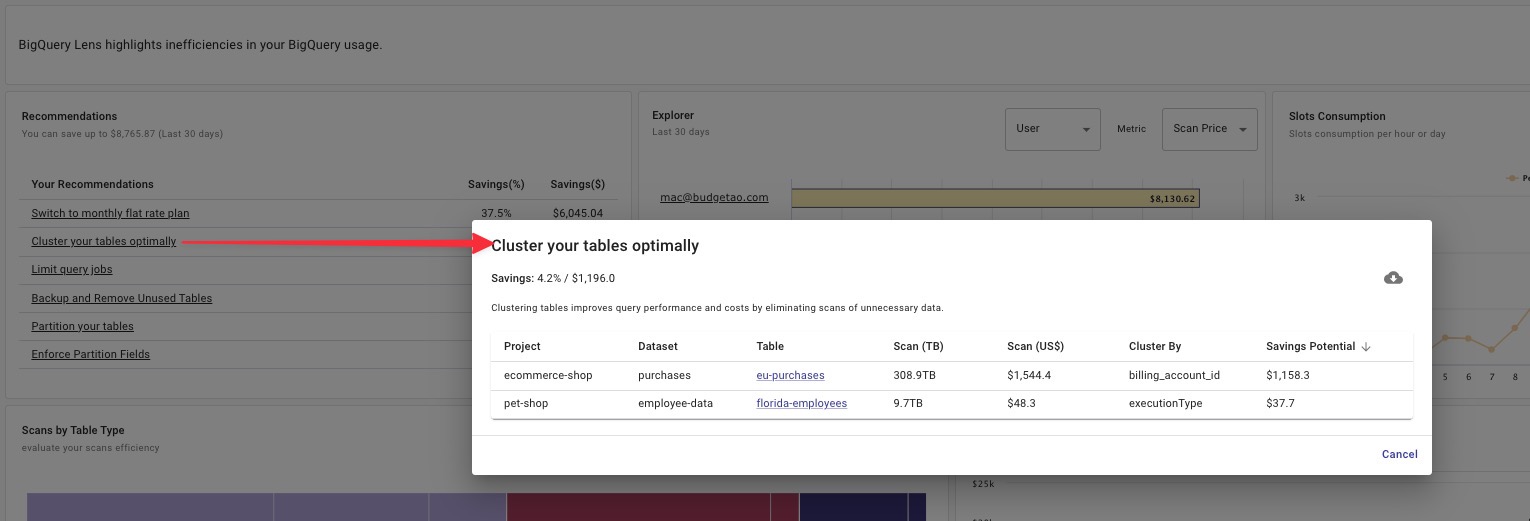Sort table by Scan (US$) header
This screenshot has width=1530, height=521.
point(1035,346)
